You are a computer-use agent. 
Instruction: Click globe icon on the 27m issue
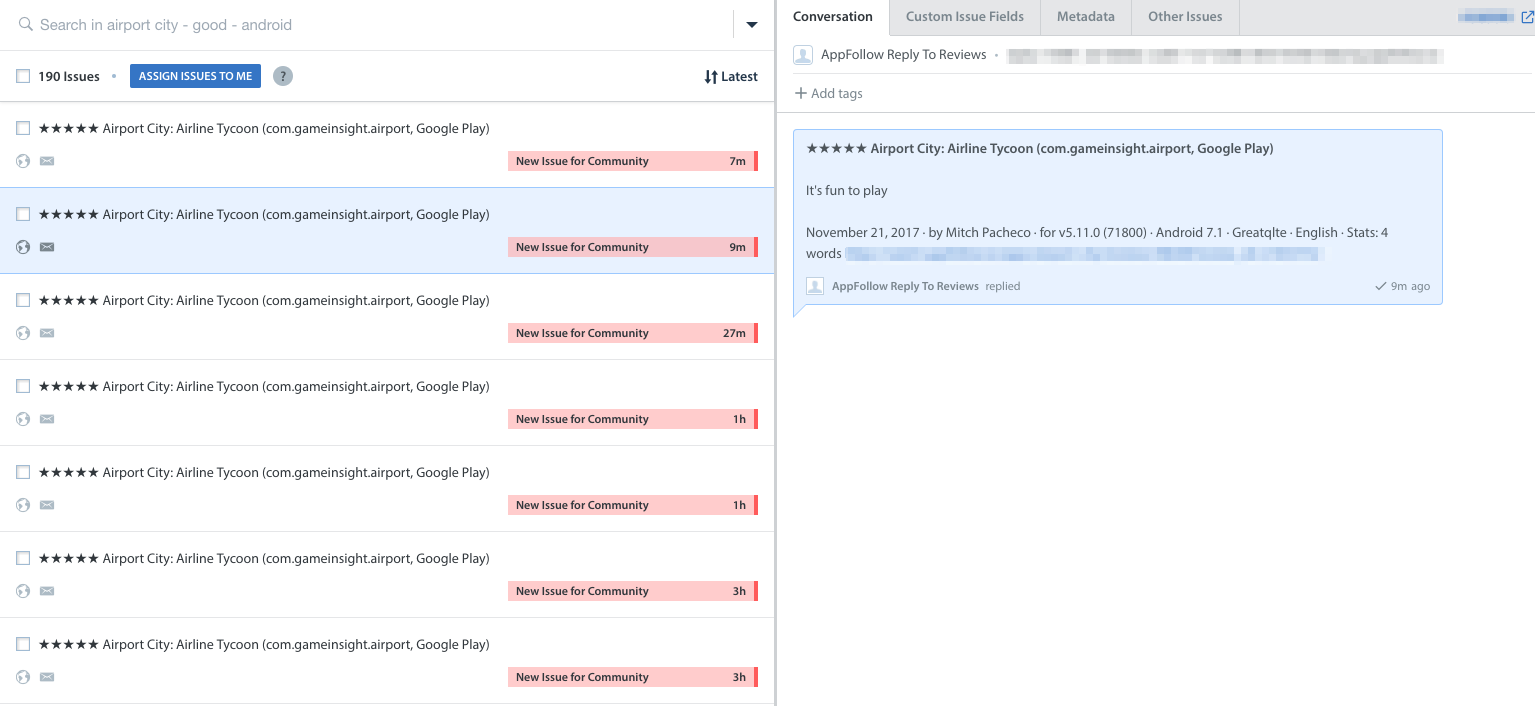pos(23,333)
